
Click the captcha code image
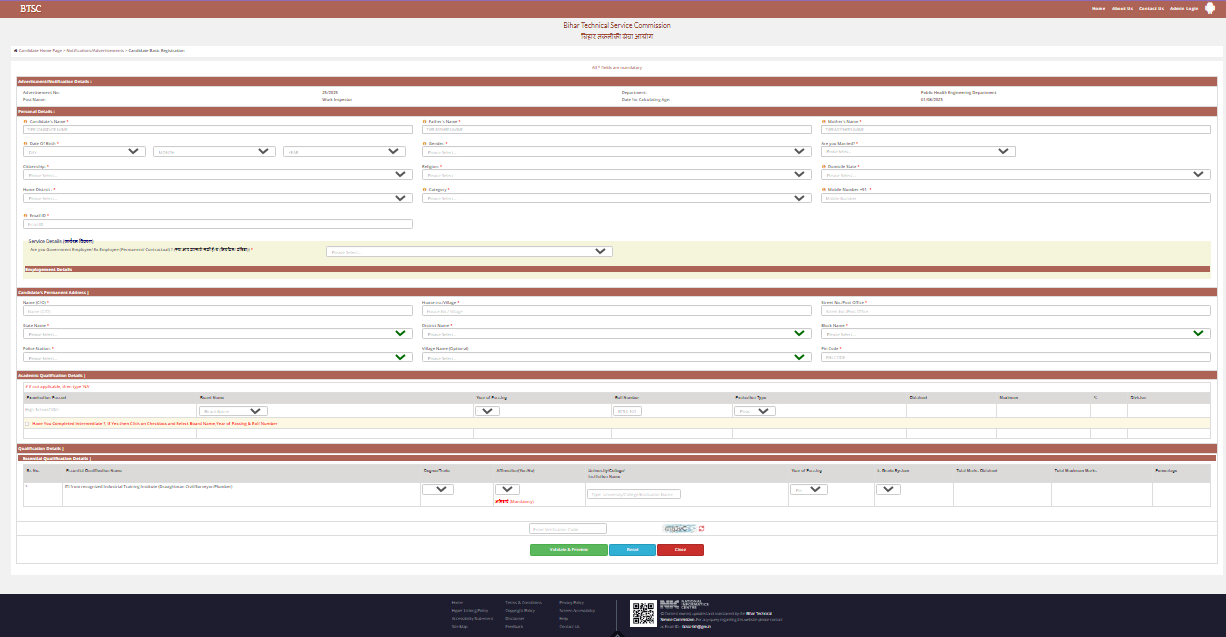(x=678, y=528)
